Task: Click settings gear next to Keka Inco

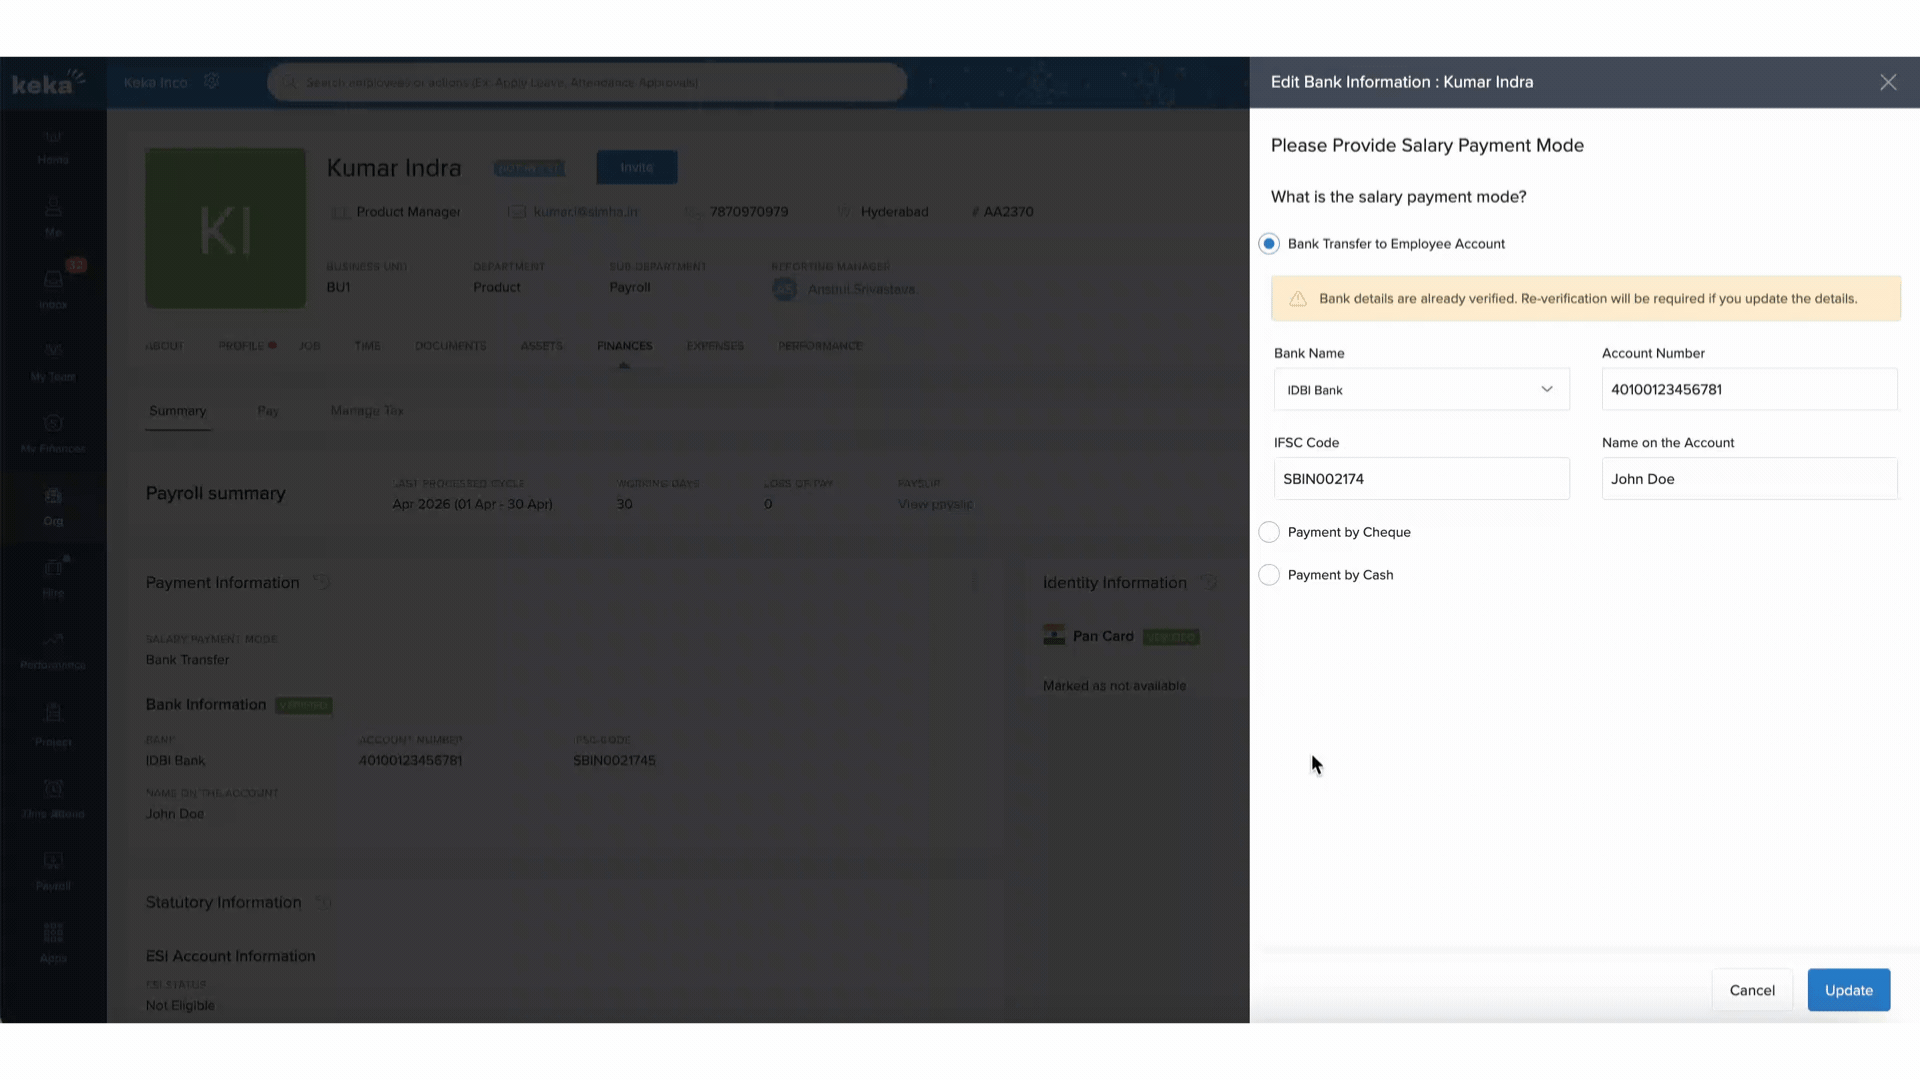Action: coord(211,81)
